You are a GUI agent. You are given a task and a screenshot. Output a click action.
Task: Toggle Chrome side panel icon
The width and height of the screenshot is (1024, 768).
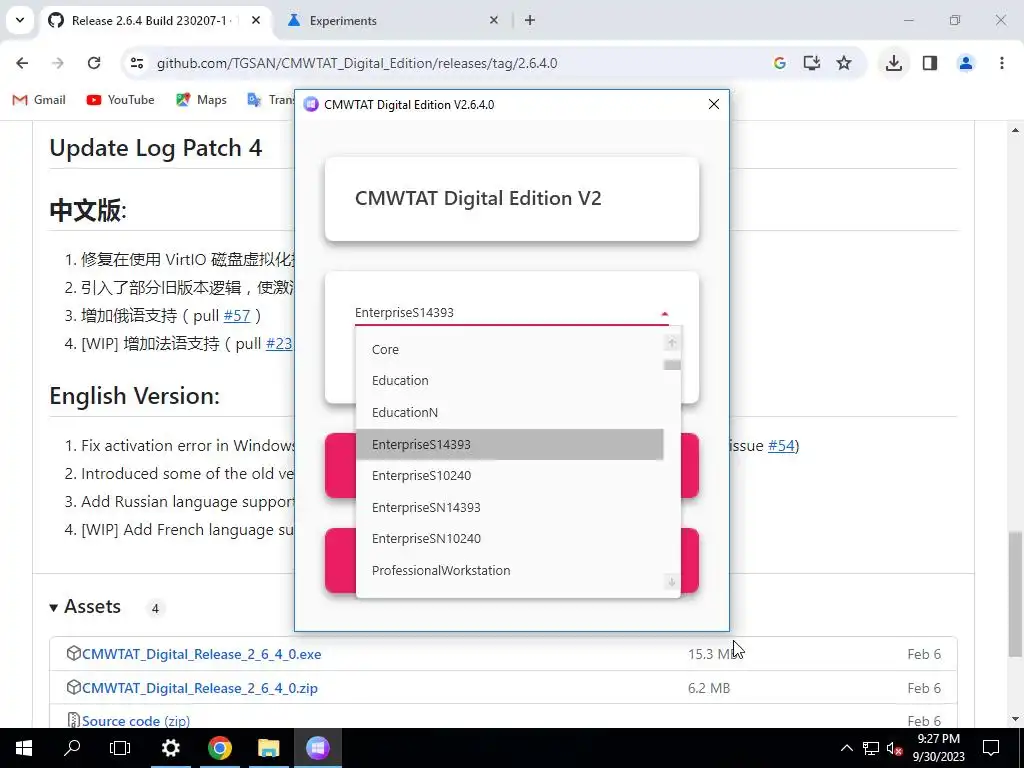click(930, 63)
